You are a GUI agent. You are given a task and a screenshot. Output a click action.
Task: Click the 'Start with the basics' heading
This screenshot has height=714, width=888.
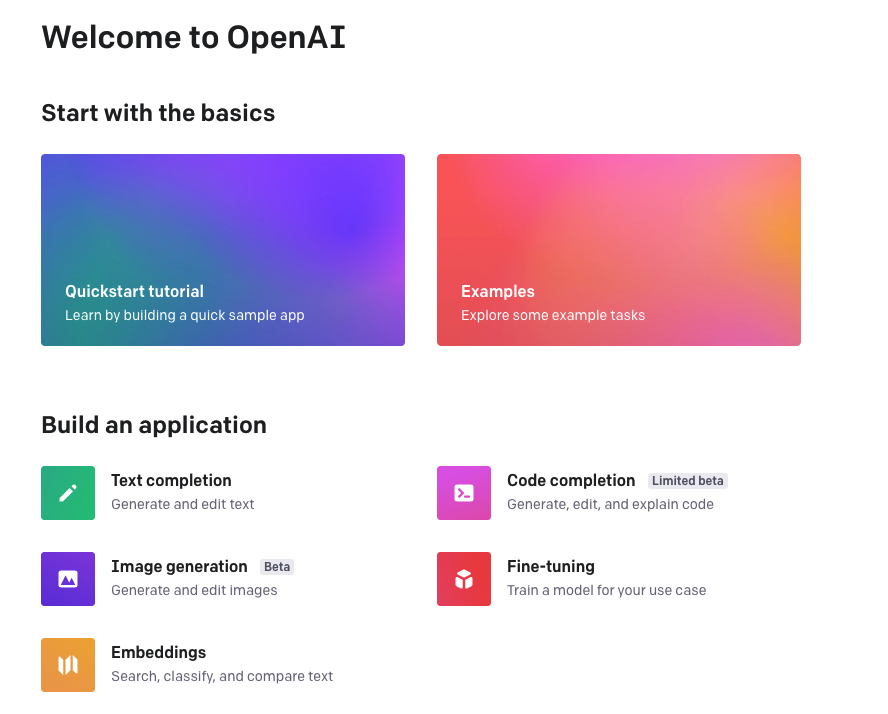point(158,113)
